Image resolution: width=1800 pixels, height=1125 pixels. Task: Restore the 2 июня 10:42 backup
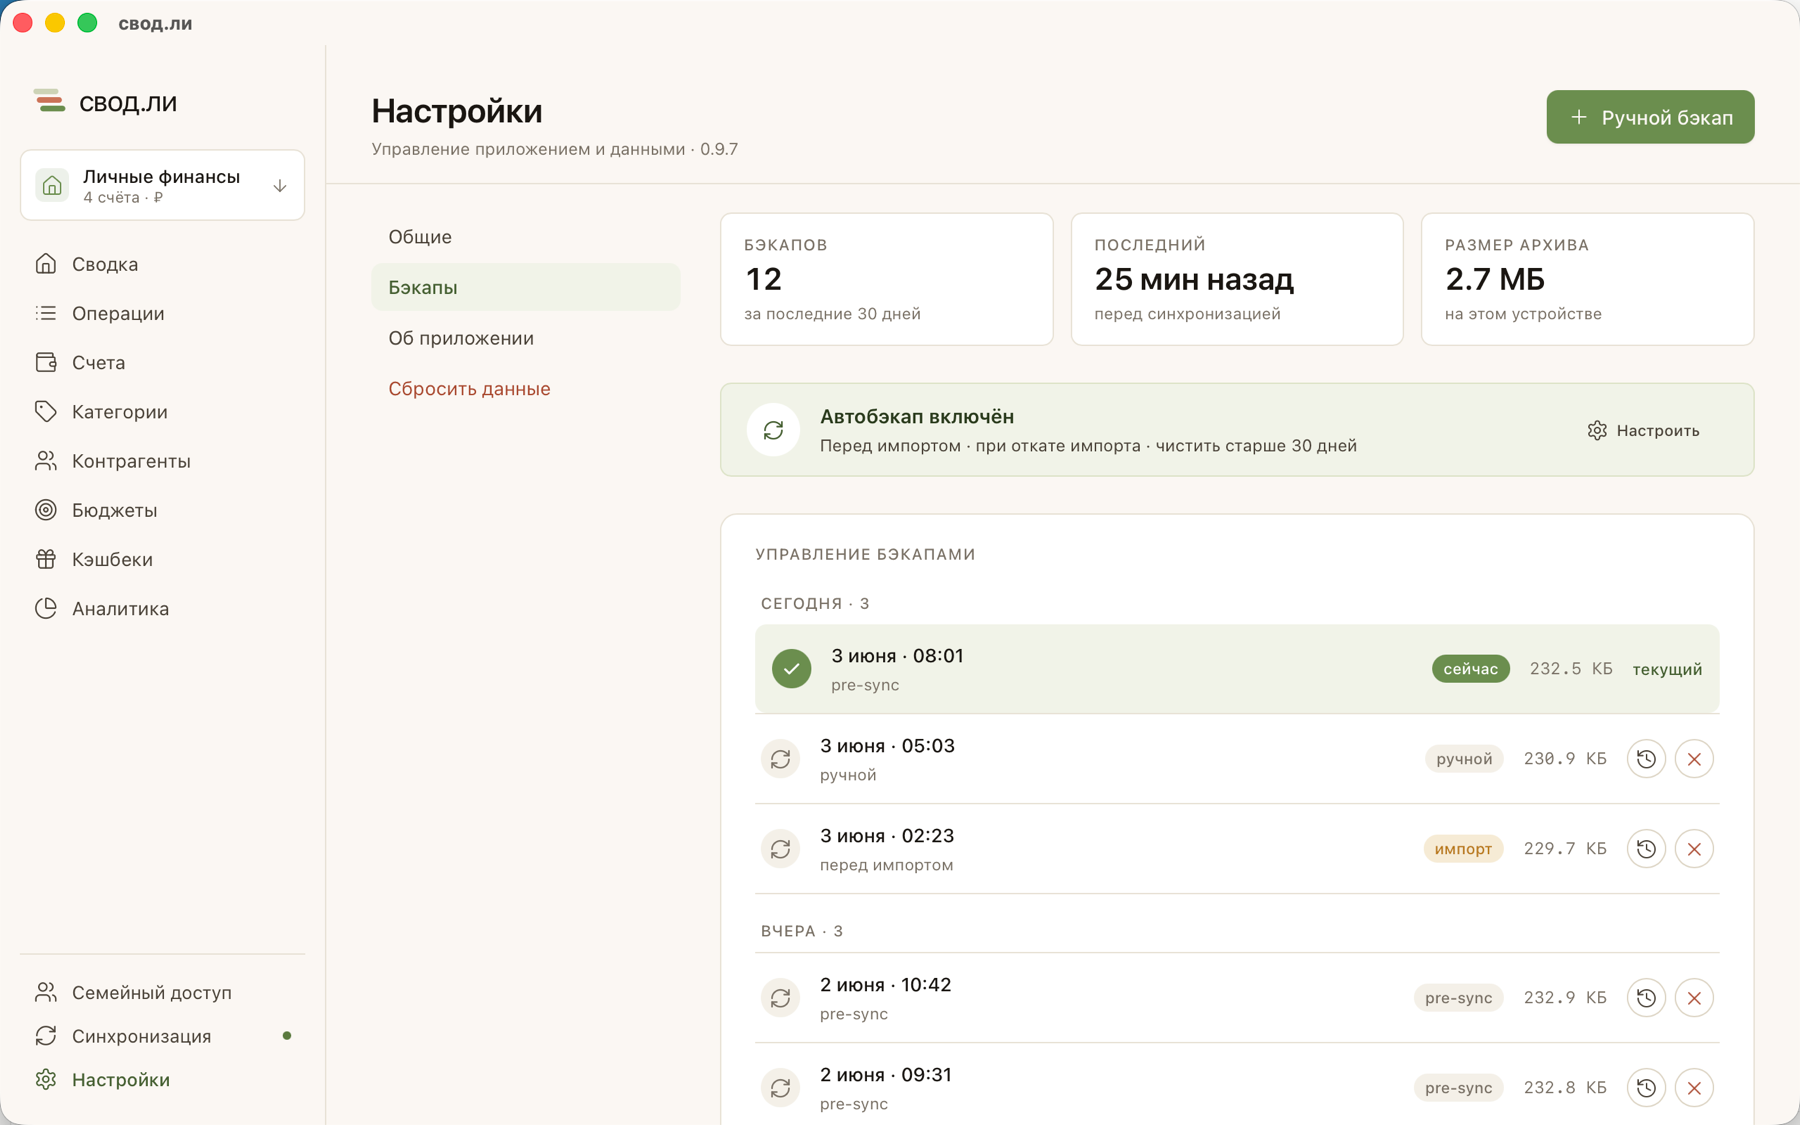tap(1646, 998)
